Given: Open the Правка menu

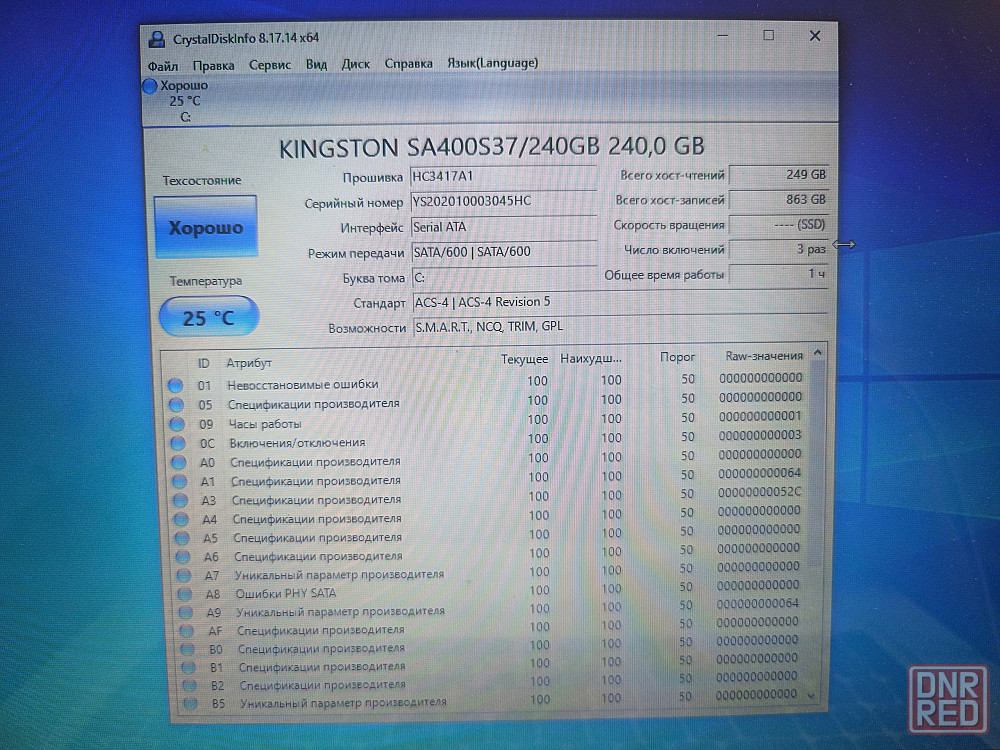Looking at the screenshot, I should point(214,65).
